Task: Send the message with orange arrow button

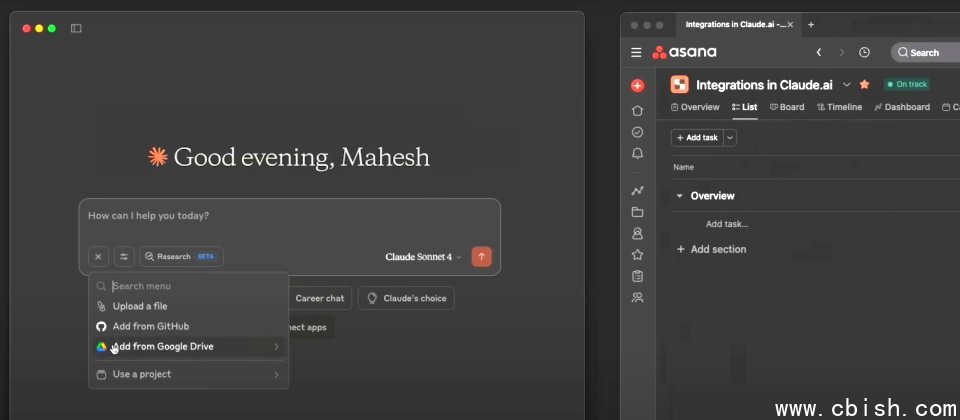Action: click(481, 257)
